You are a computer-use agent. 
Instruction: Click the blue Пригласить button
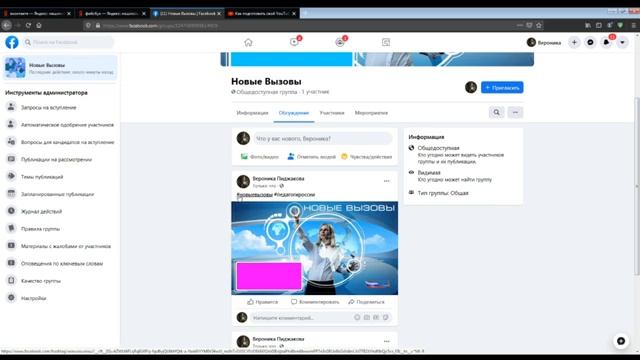point(502,87)
